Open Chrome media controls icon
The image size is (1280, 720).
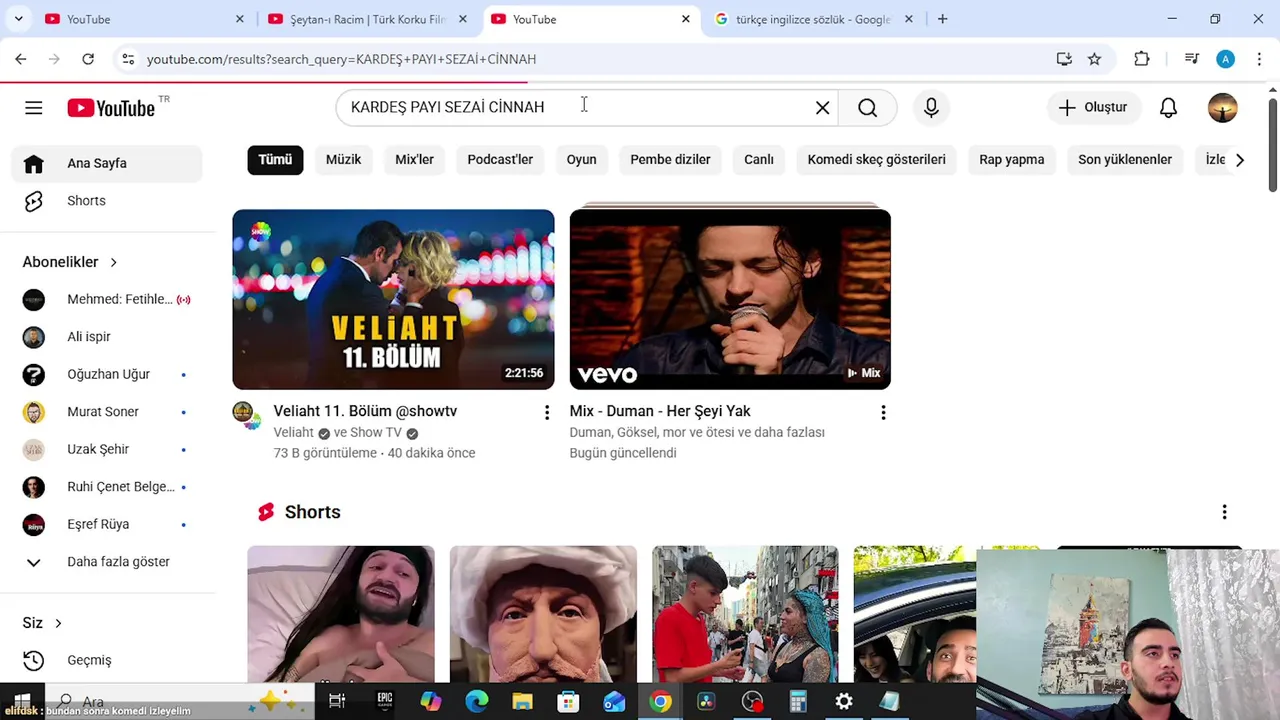click(1191, 59)
